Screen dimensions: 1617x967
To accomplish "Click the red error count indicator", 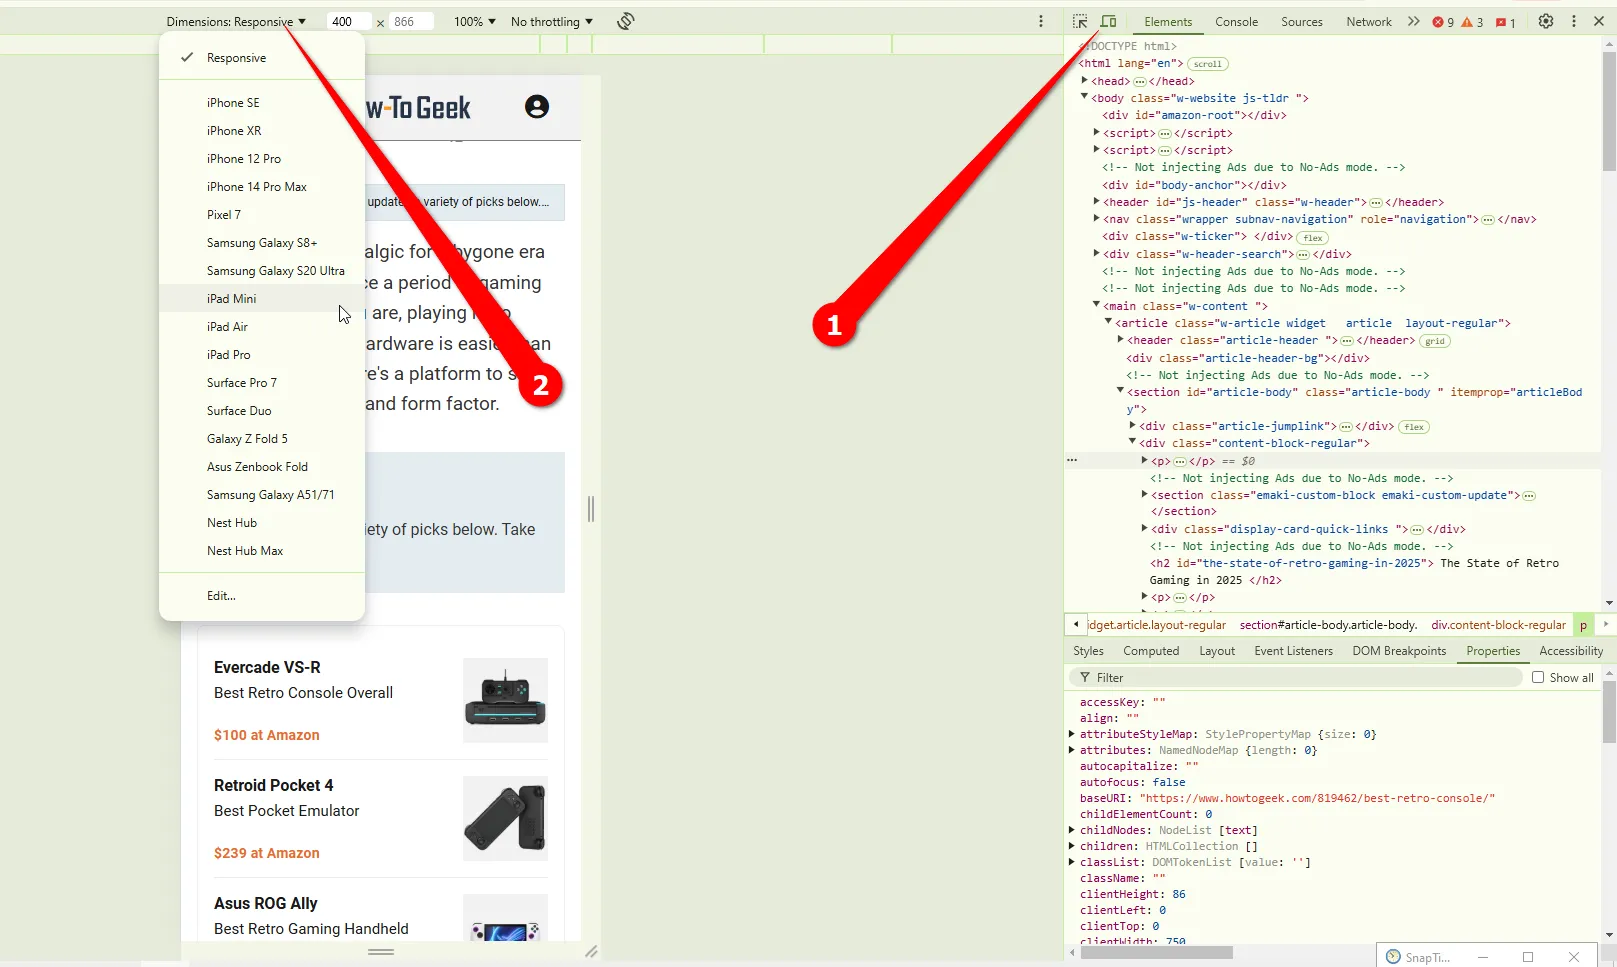I will coord(1443,22).
